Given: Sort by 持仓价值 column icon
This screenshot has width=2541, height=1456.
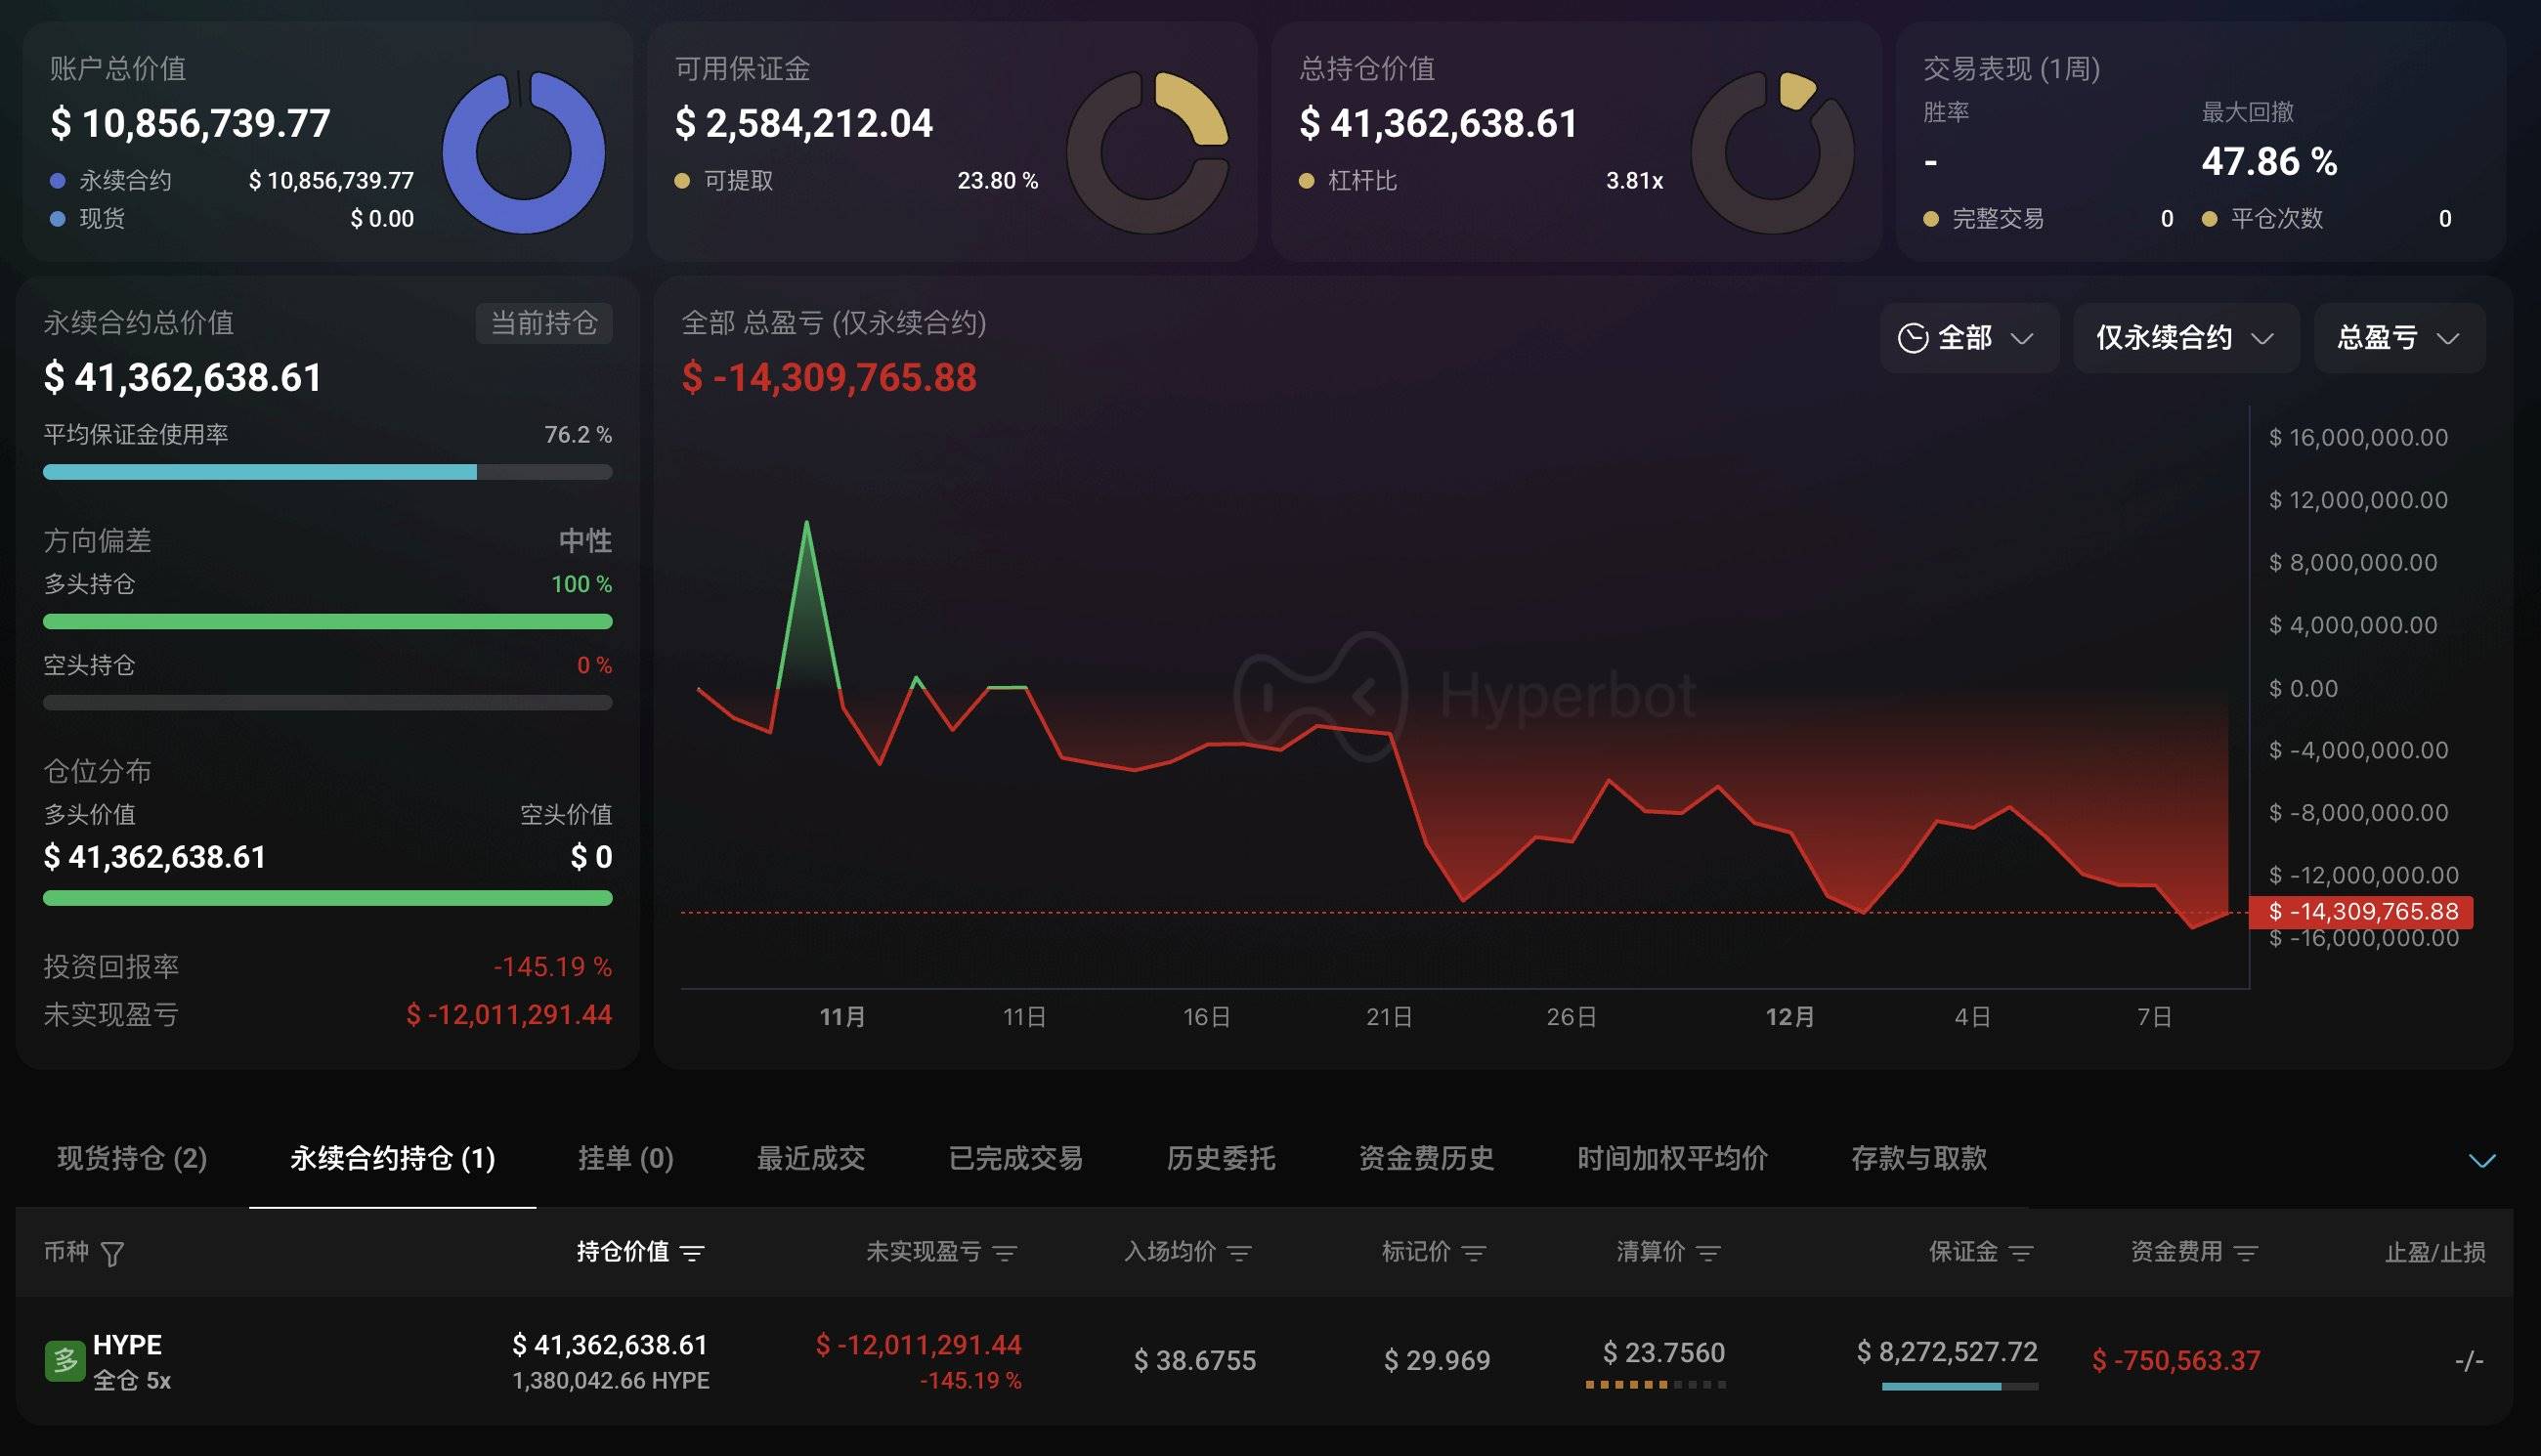Looking at the screenshot, I should [x=692, y=1253].
